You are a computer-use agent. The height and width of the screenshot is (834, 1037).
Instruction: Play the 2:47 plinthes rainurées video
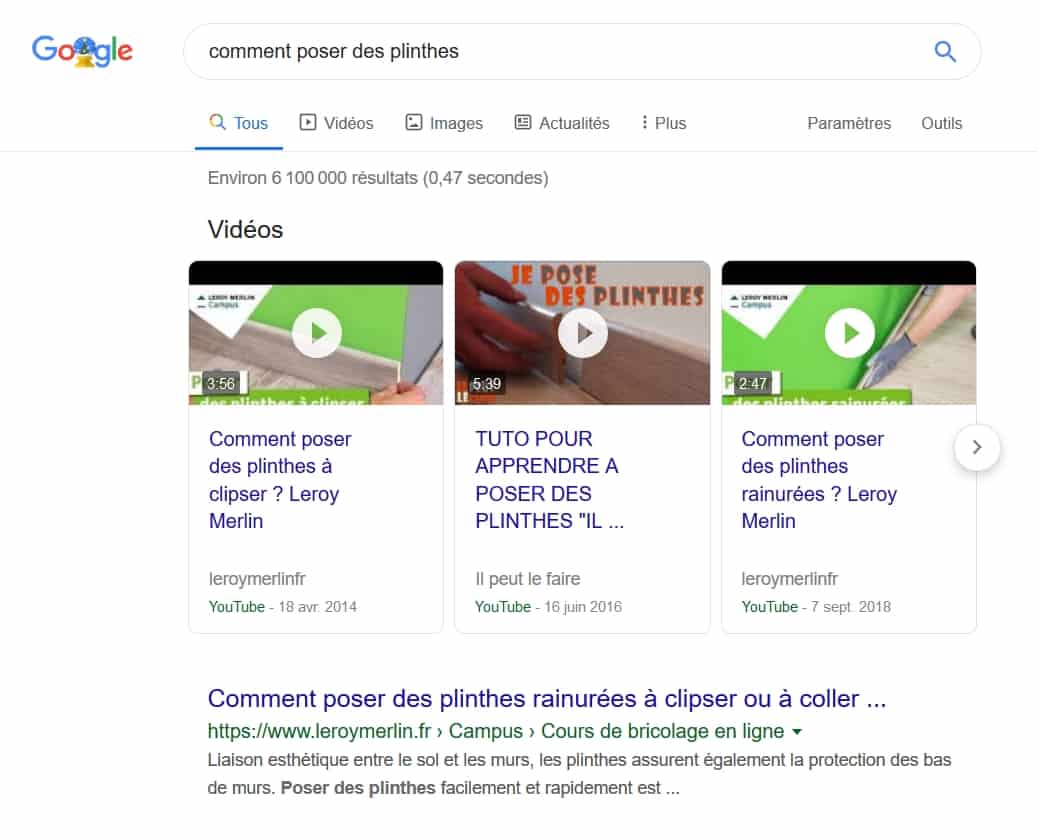tap(849, 333)
